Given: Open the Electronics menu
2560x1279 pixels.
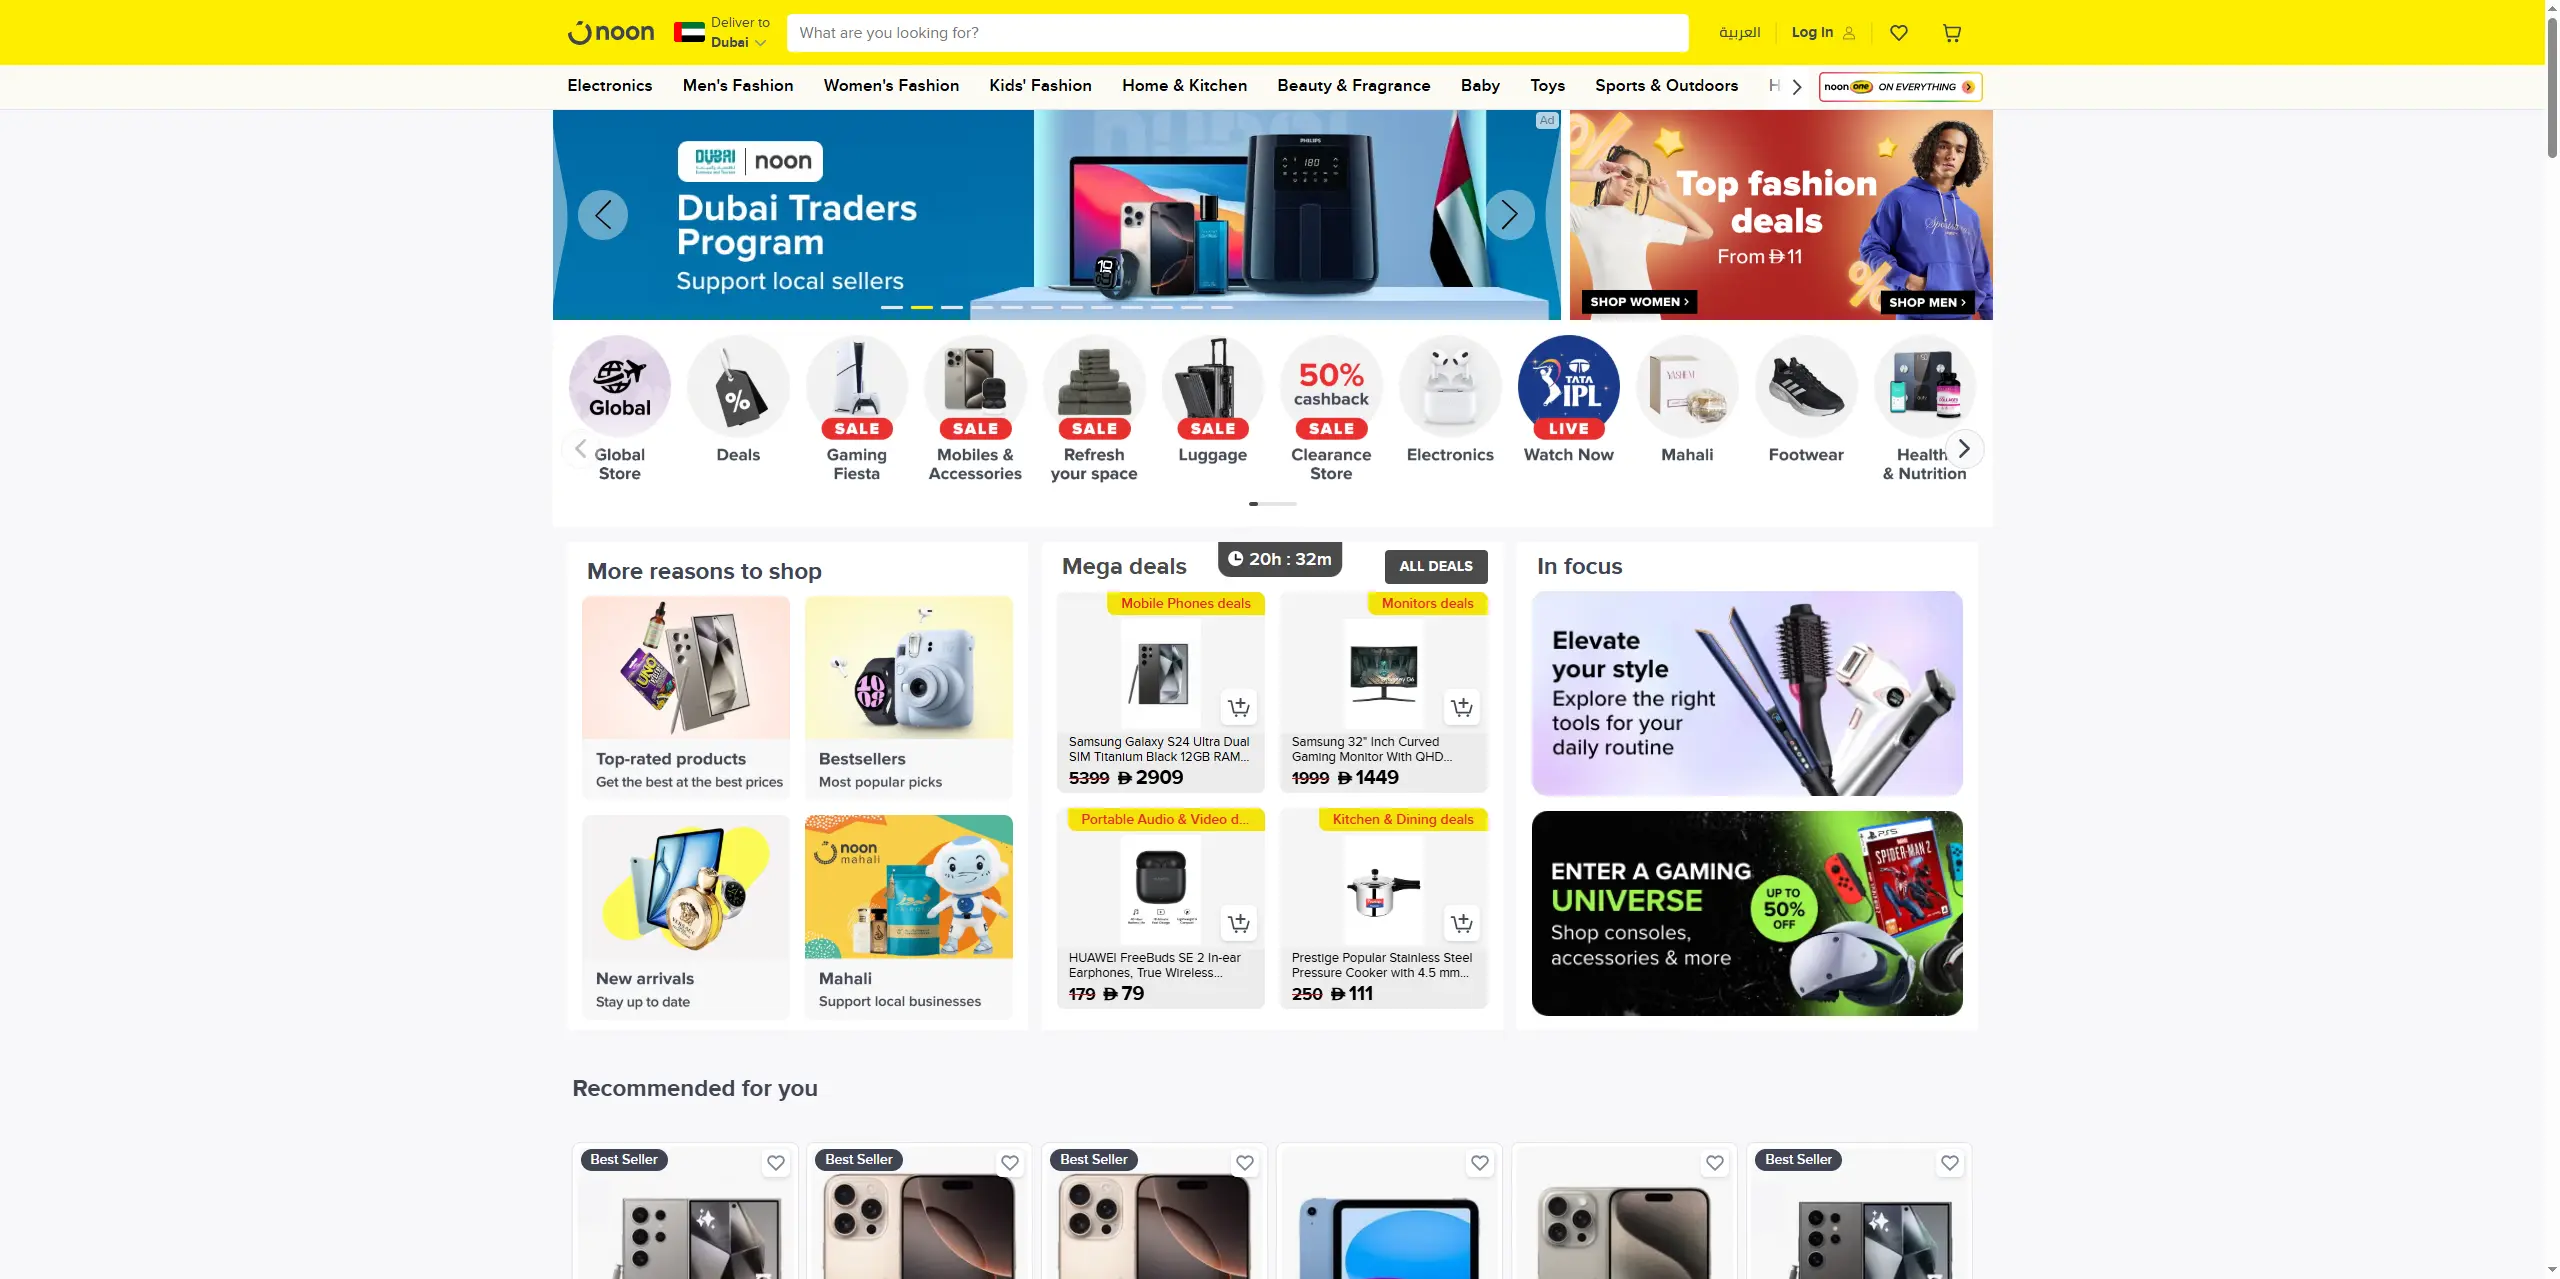Looking at the screenshot, I should 610,86.
